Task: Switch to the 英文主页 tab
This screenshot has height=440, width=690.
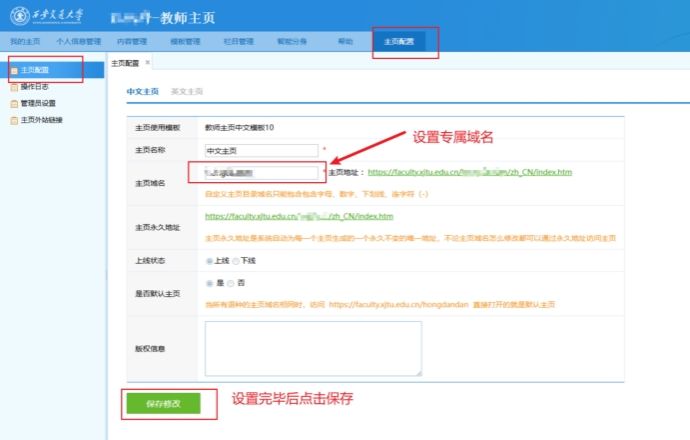Action: pos(187,91)
